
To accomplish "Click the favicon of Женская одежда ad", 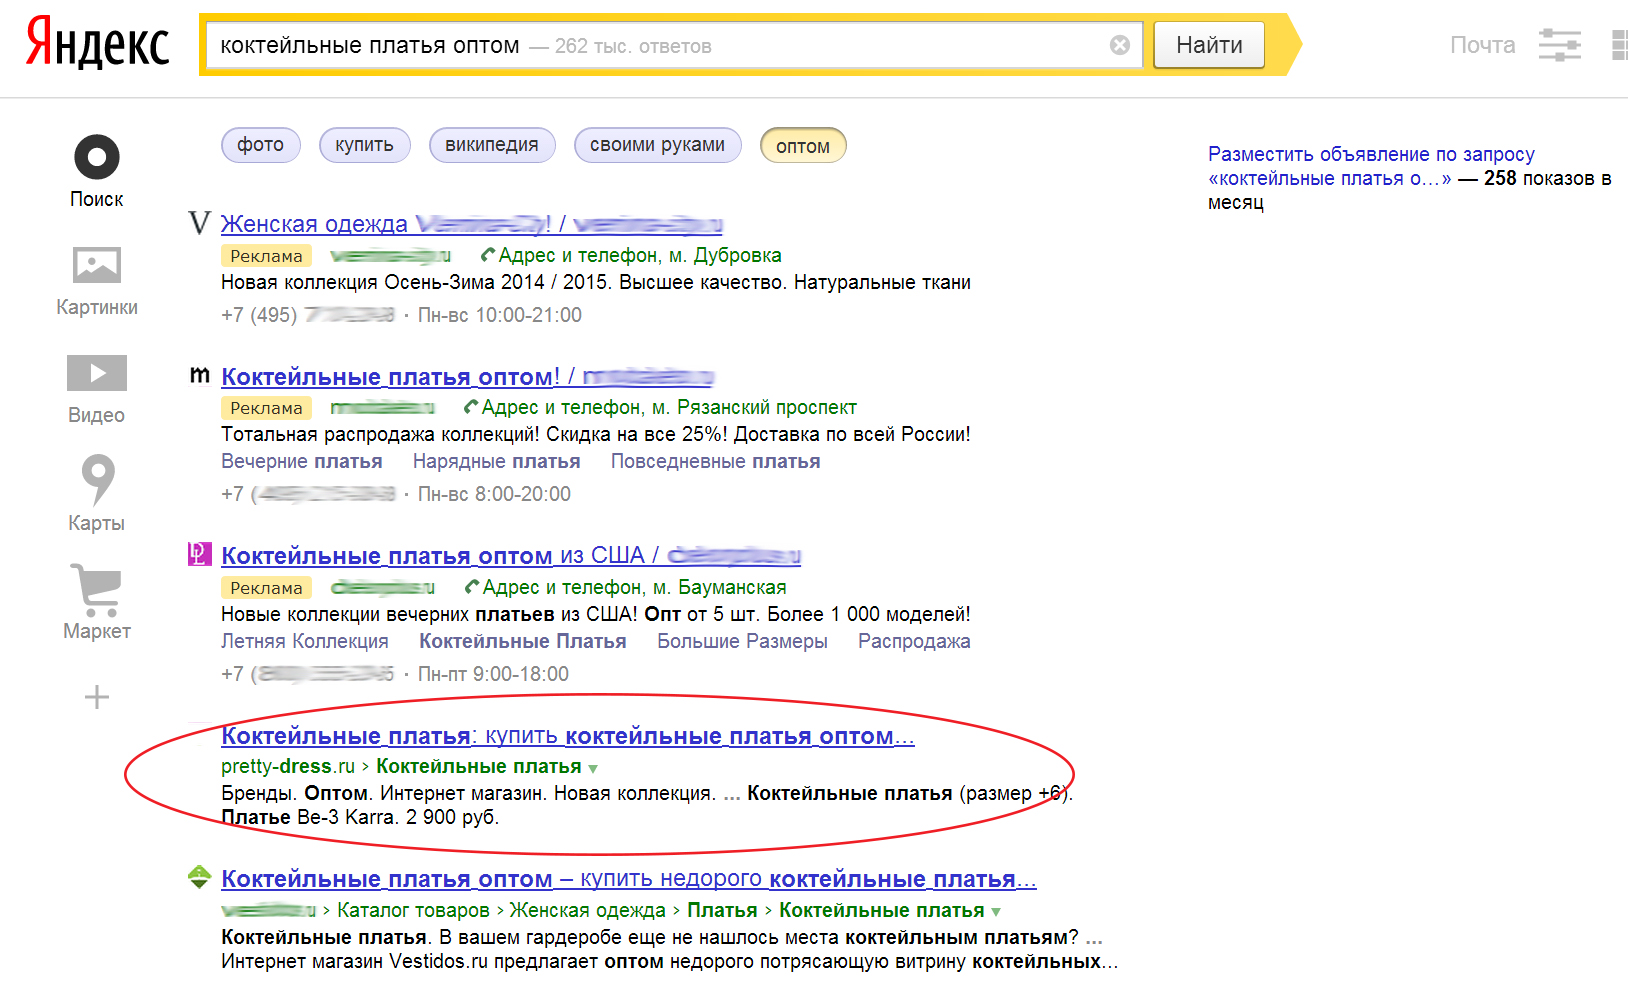I will coord(200,223).
